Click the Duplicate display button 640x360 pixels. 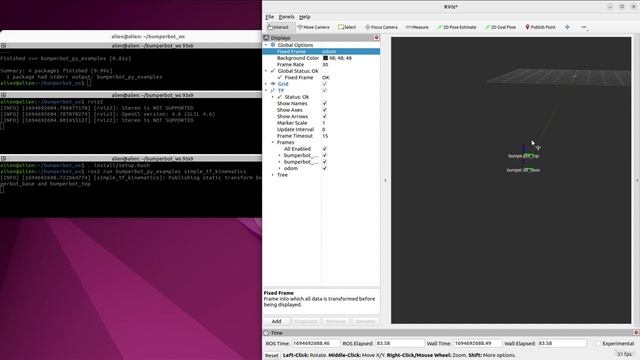306,321
